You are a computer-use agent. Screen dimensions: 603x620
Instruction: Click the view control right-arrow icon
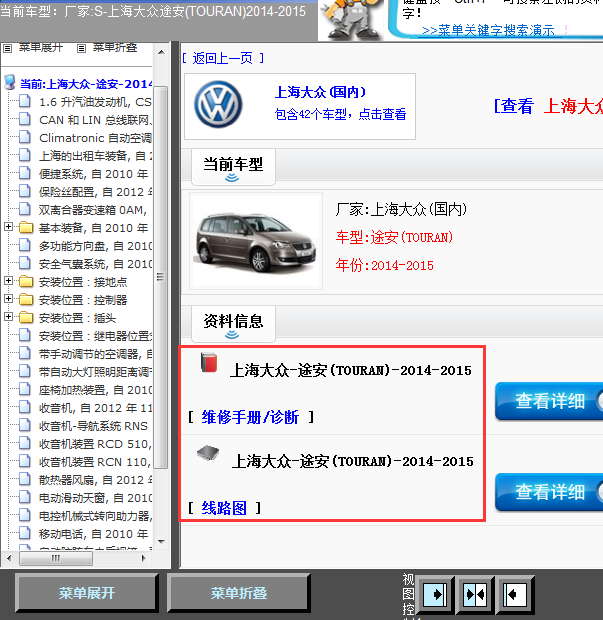tap(435, 595)
